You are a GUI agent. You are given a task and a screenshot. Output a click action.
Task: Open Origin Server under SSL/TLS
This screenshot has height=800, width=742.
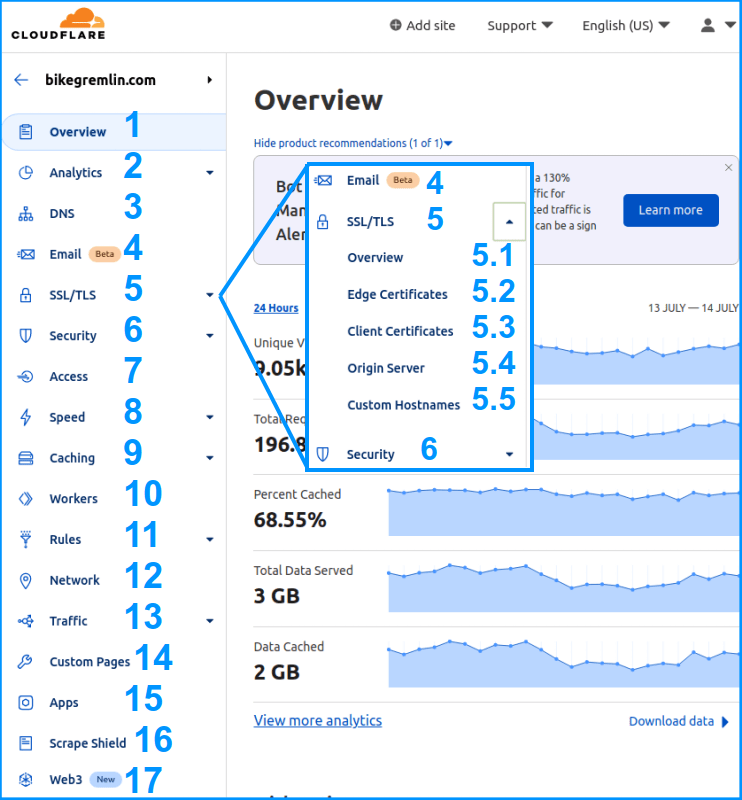click(x=386, y=368)
